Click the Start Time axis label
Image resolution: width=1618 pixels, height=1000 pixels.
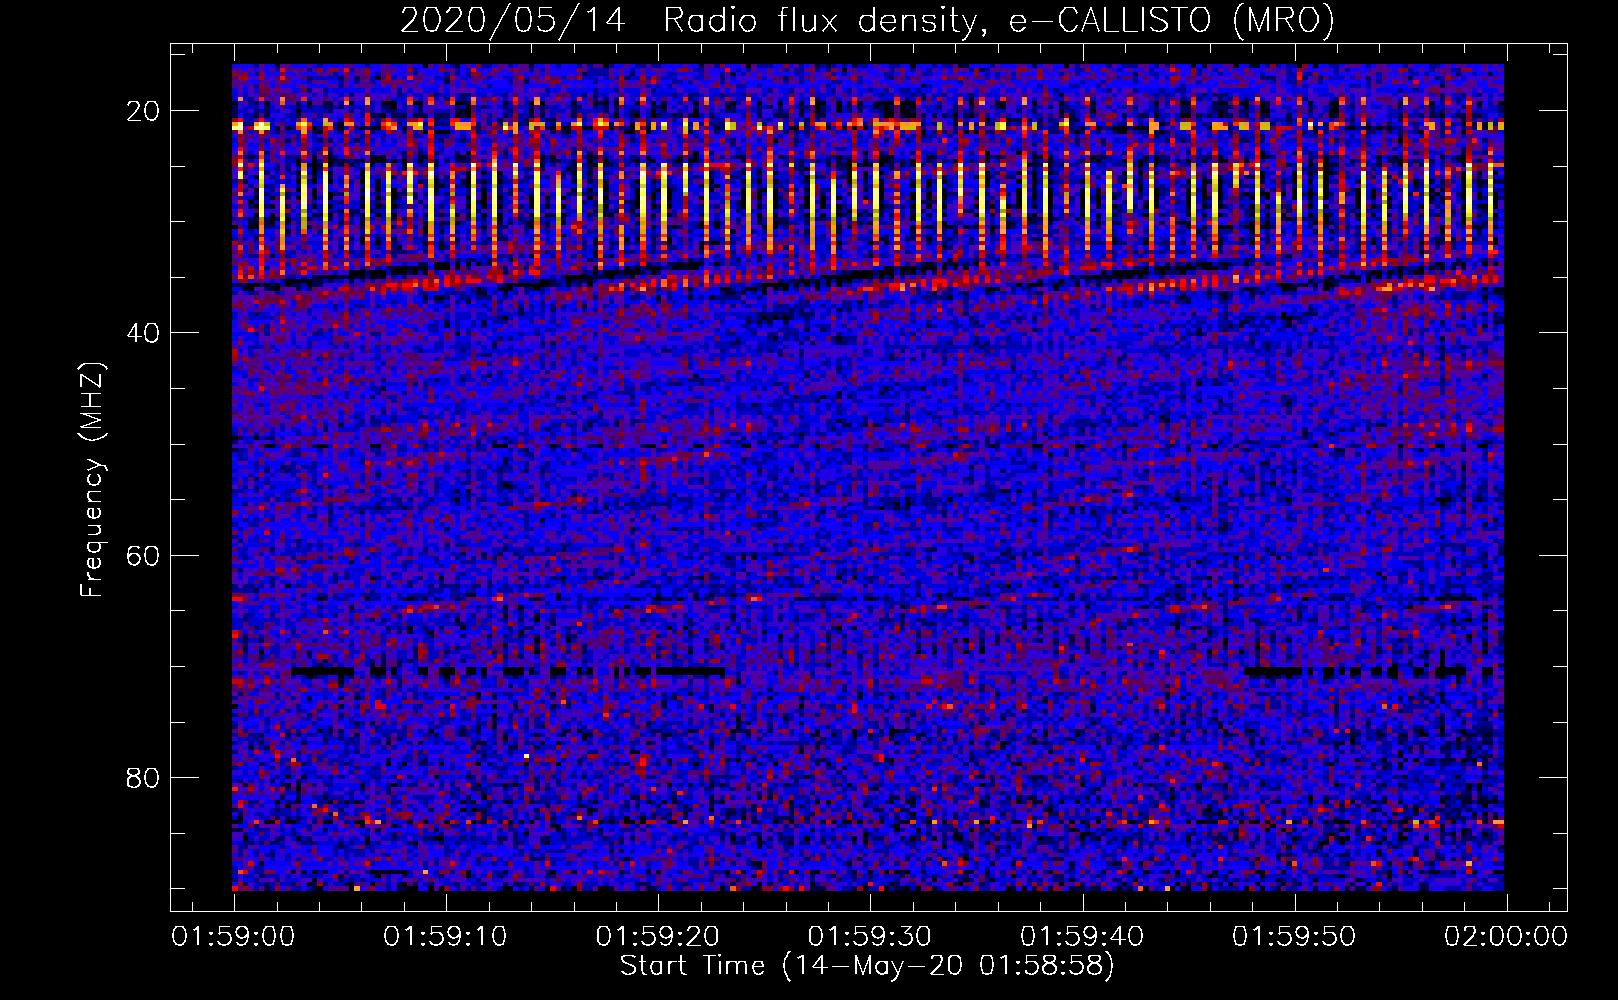click(x=867, y=966)
